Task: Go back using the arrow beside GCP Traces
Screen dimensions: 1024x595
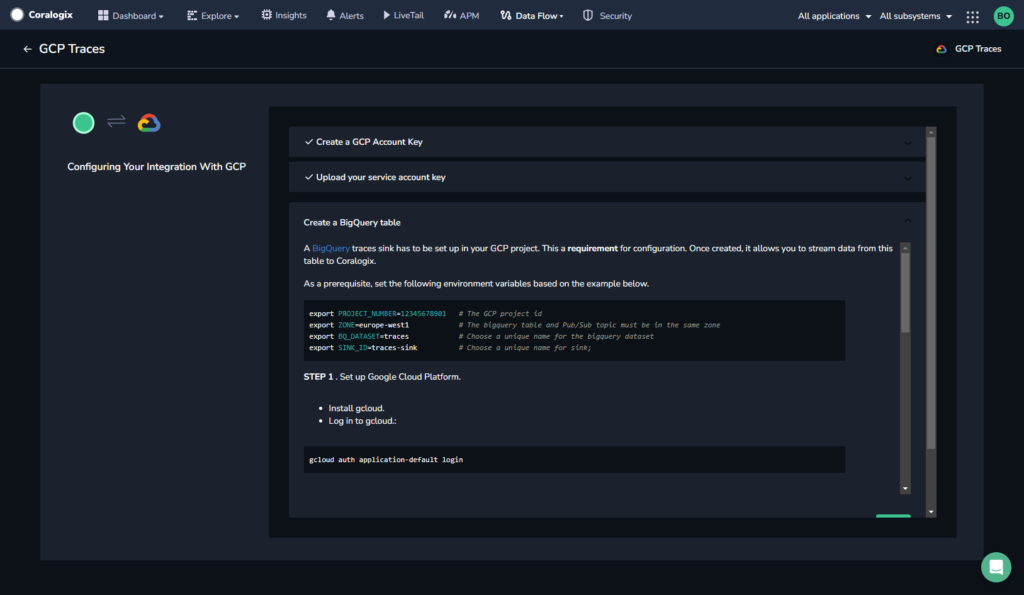Action: (27, 49)
